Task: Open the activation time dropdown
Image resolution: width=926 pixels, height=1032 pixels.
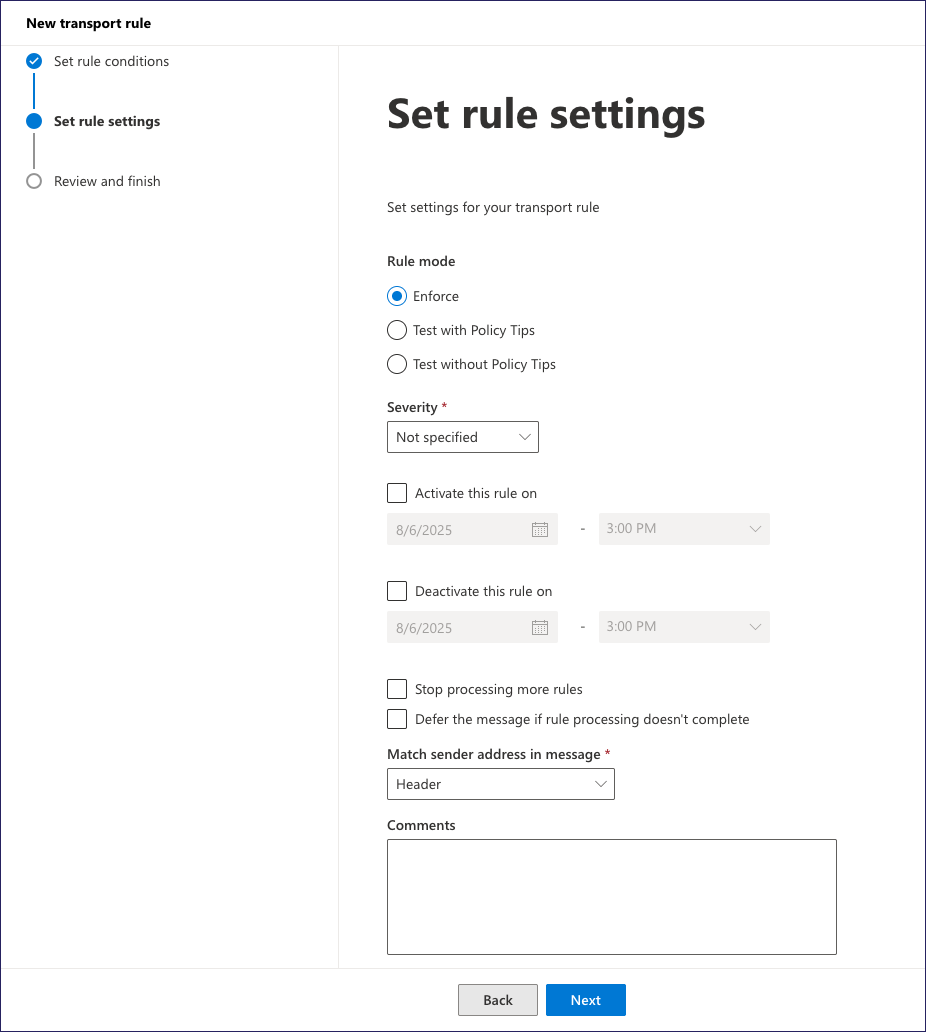Action: [x=684, y=529]
